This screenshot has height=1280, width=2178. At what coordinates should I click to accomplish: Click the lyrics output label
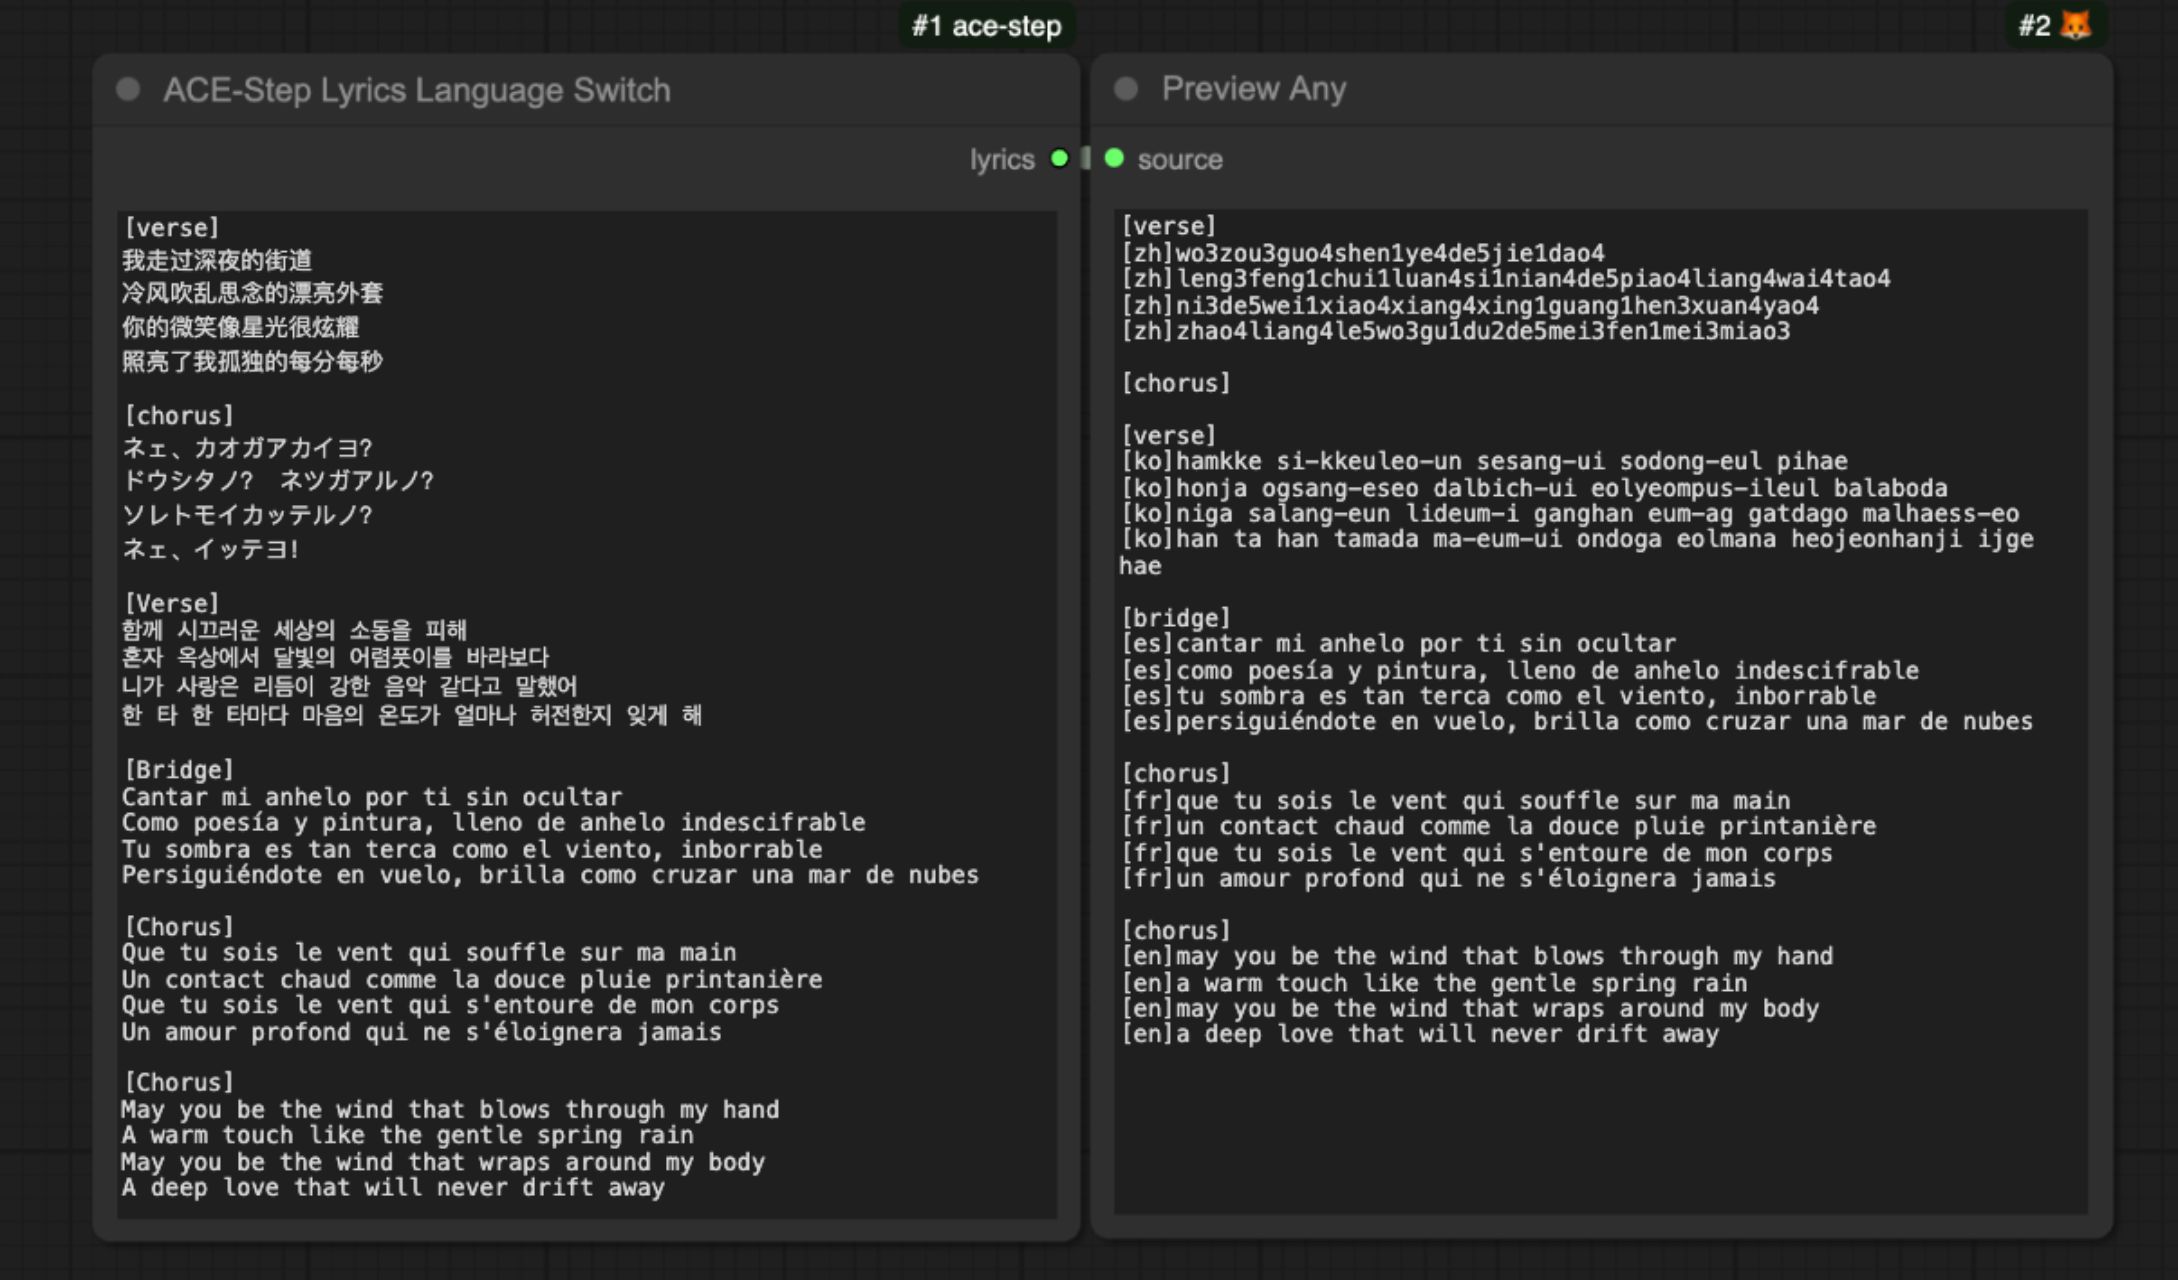1002,159
